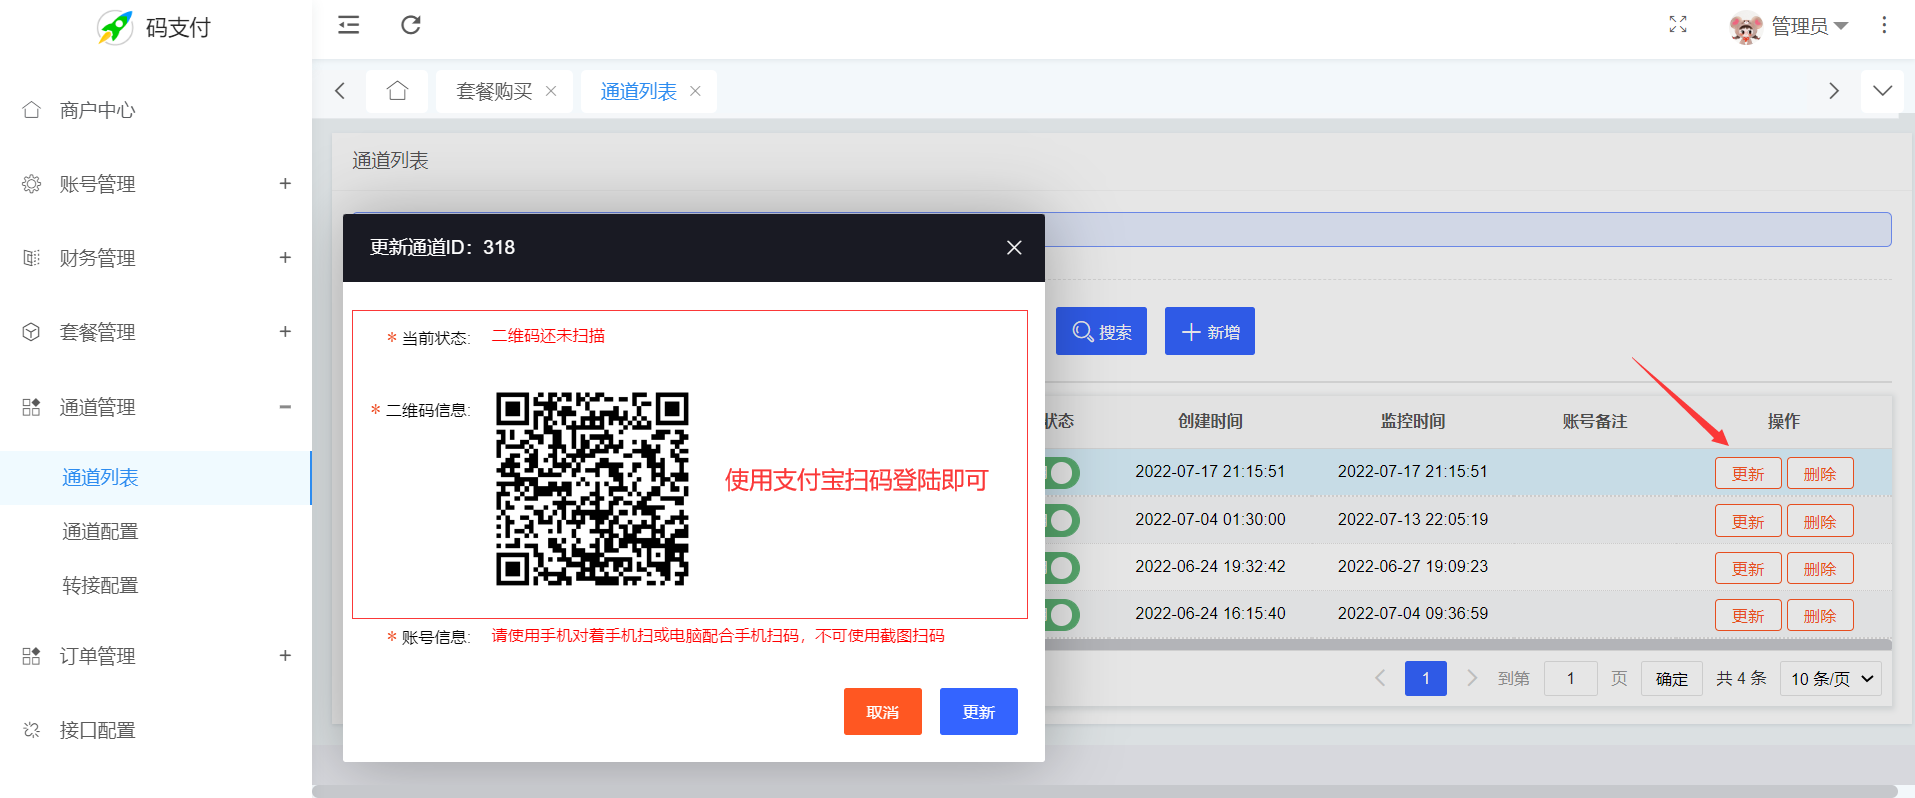
Task: Expand 财务管理 with plus sign
Action: pos(285,257)
